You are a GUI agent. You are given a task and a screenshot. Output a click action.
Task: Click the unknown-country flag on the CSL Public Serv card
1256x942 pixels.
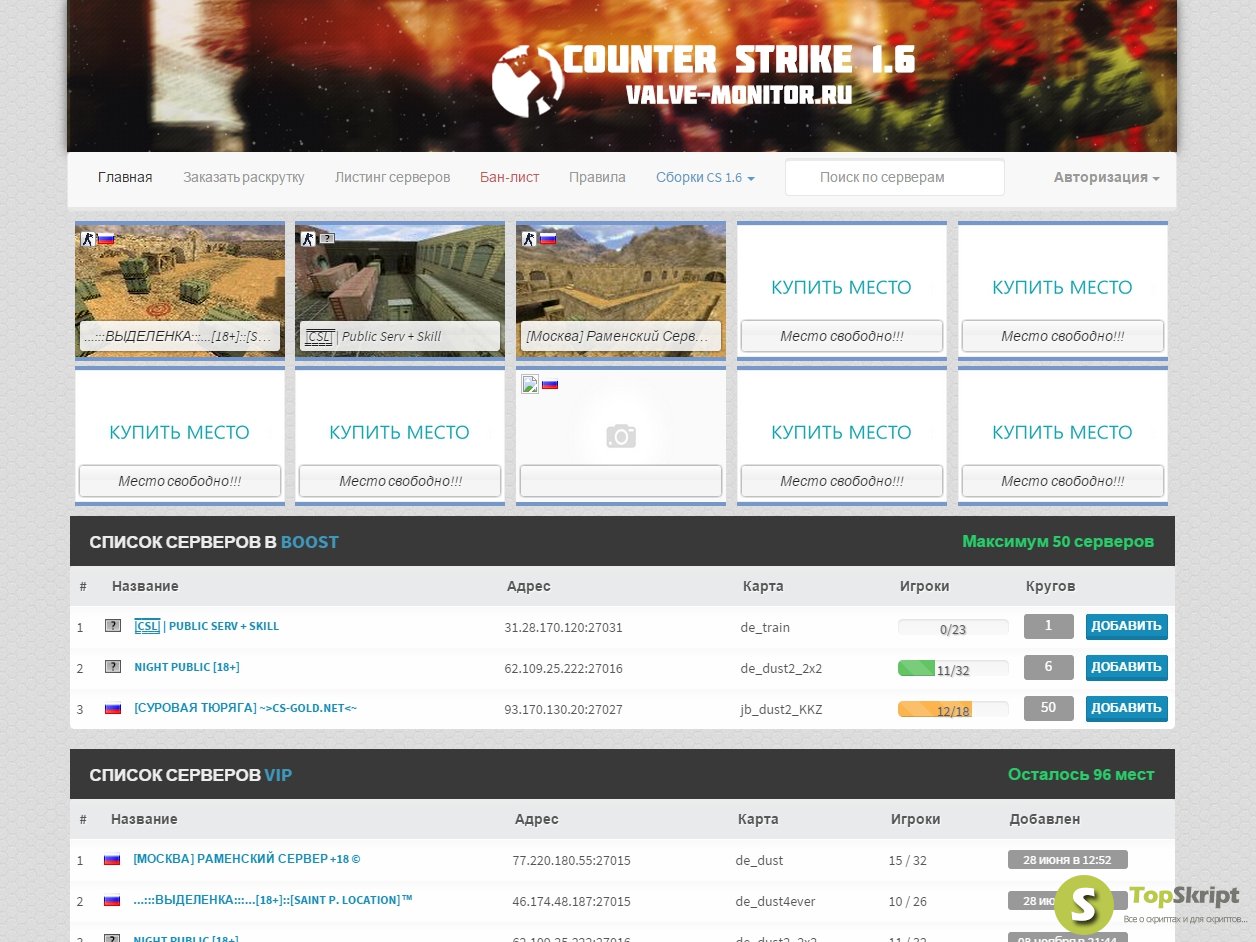(327, 239)
